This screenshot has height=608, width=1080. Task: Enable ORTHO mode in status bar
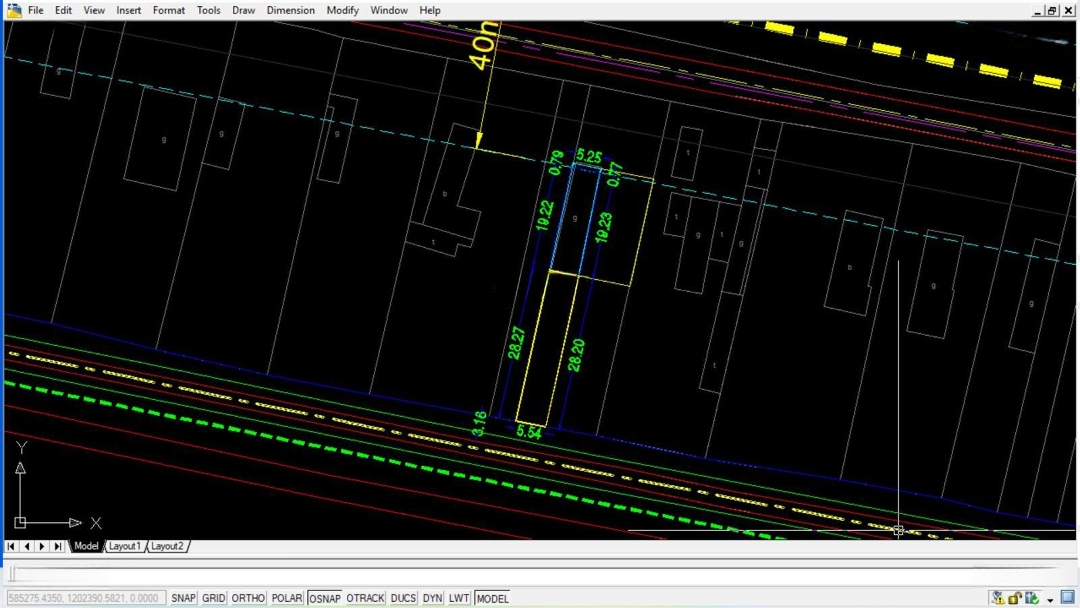click(x=248, y=598)
